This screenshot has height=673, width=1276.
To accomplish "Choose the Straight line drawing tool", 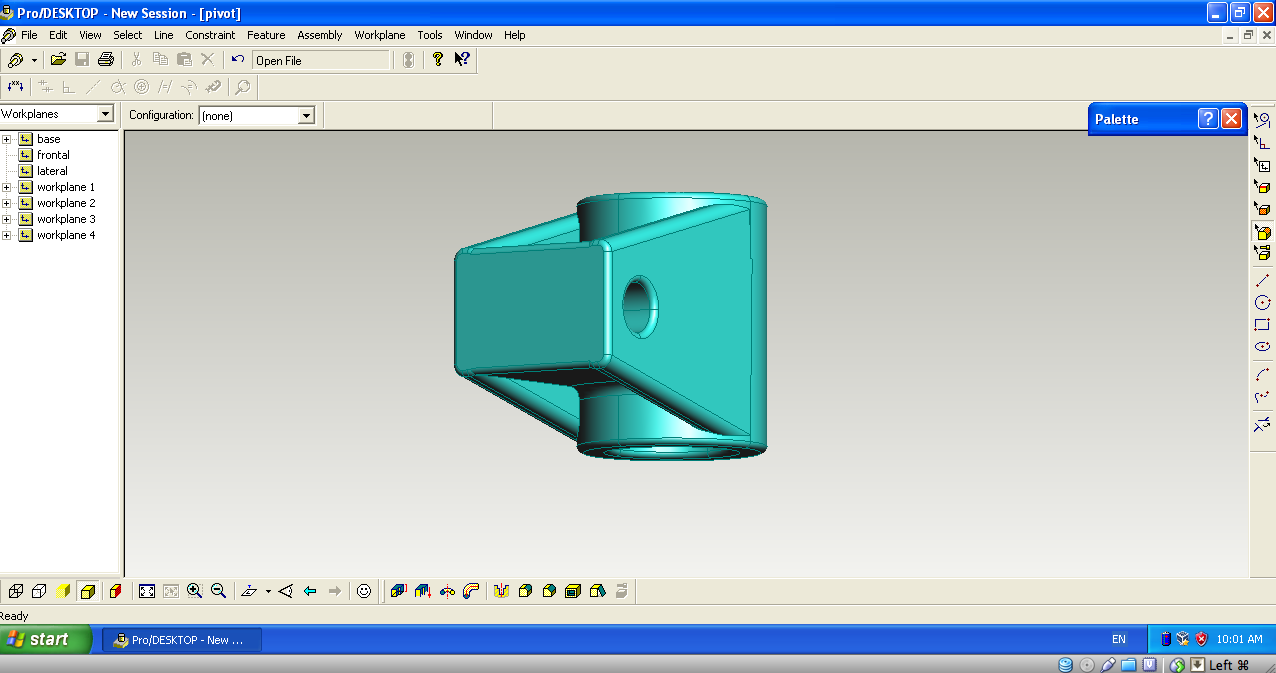I will [1262, 281].
